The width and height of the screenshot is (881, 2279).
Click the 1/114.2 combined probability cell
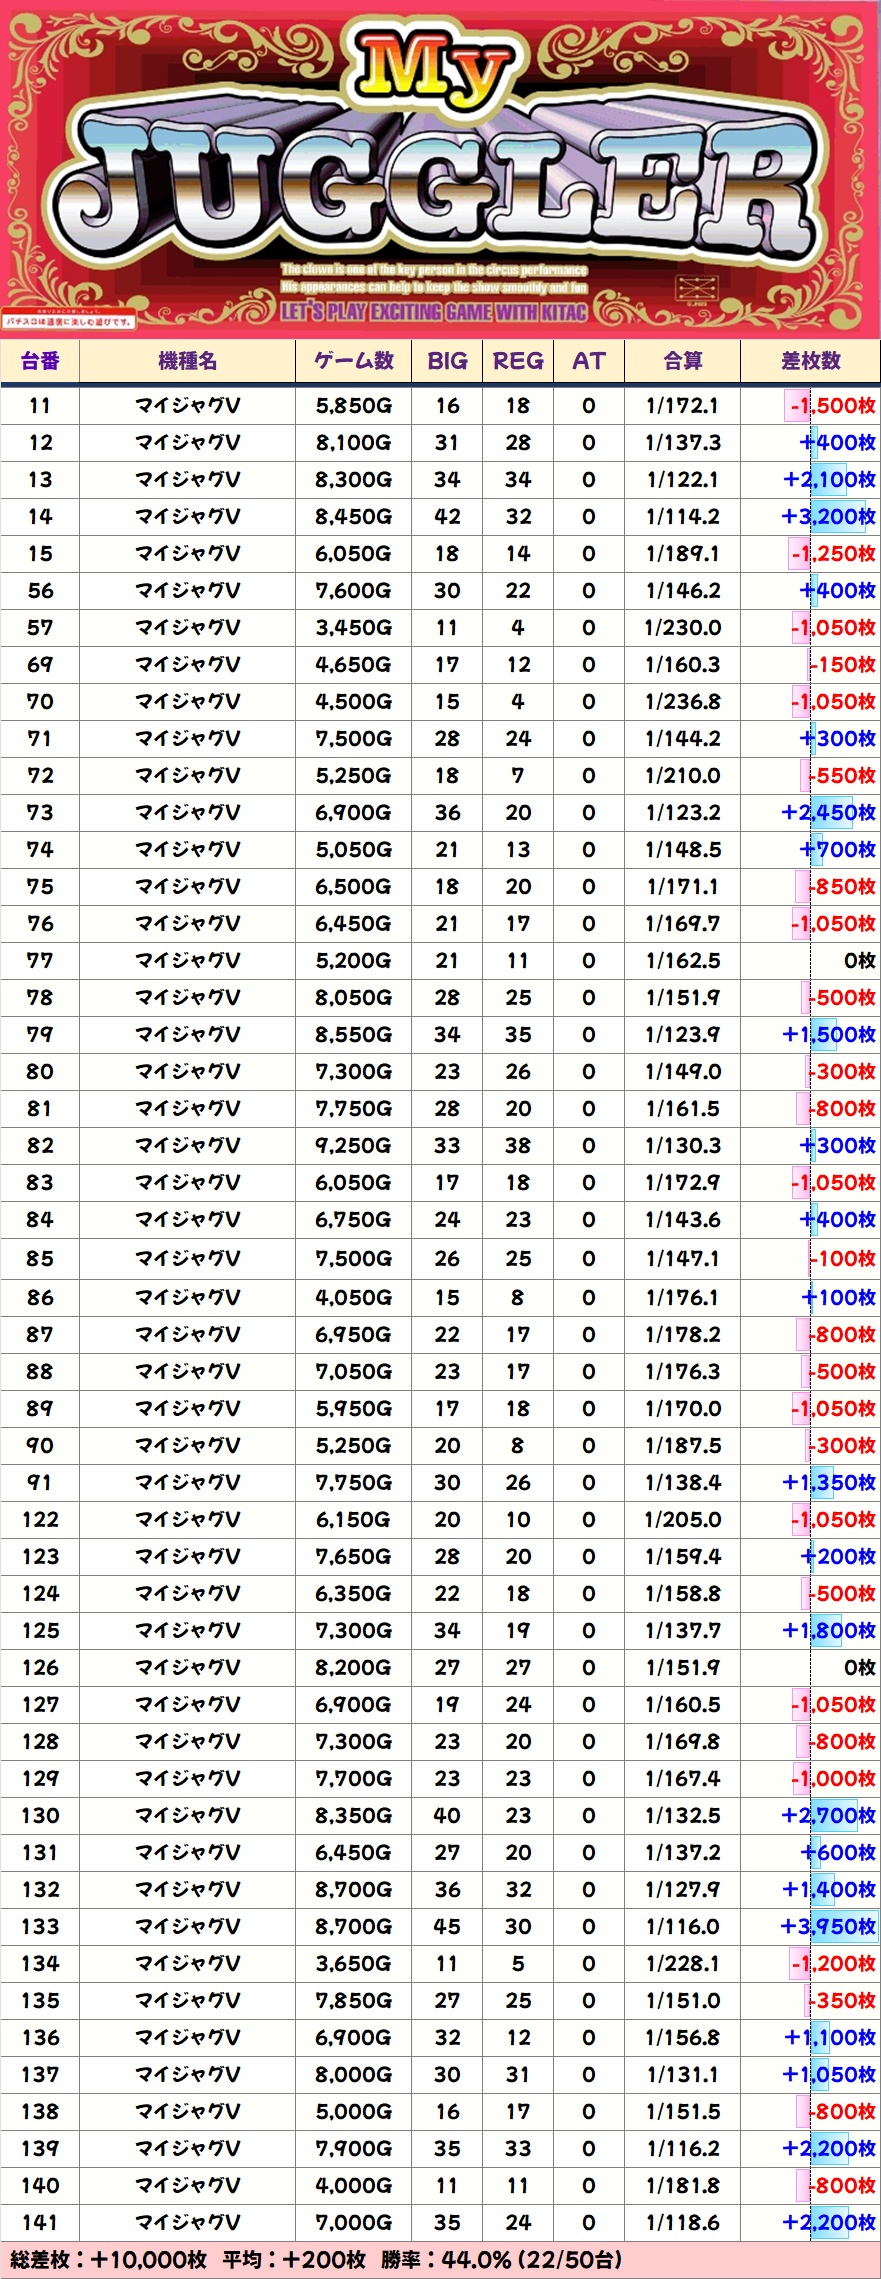683,516
